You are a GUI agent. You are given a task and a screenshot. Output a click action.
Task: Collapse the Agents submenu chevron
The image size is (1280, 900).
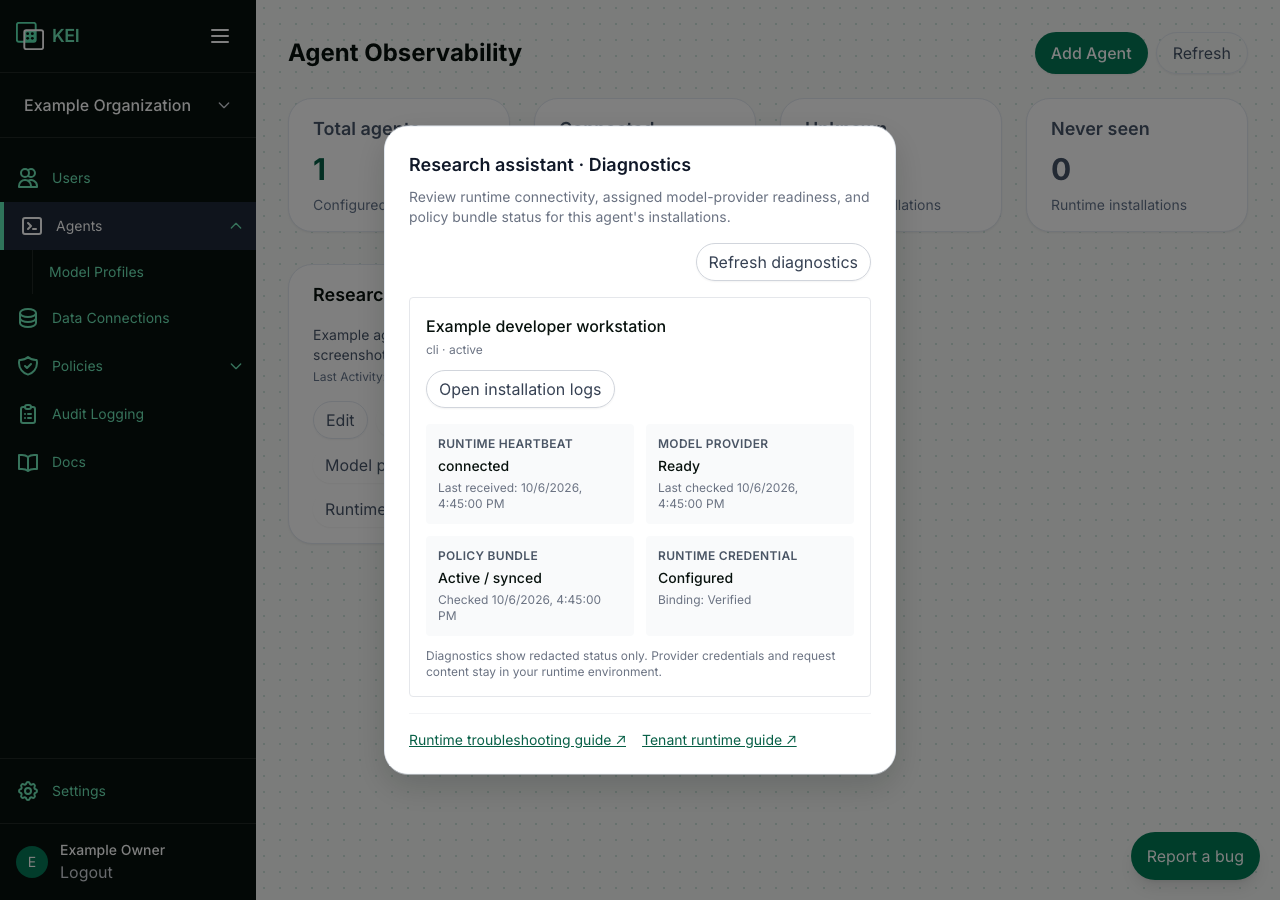[x=236, y=226]
